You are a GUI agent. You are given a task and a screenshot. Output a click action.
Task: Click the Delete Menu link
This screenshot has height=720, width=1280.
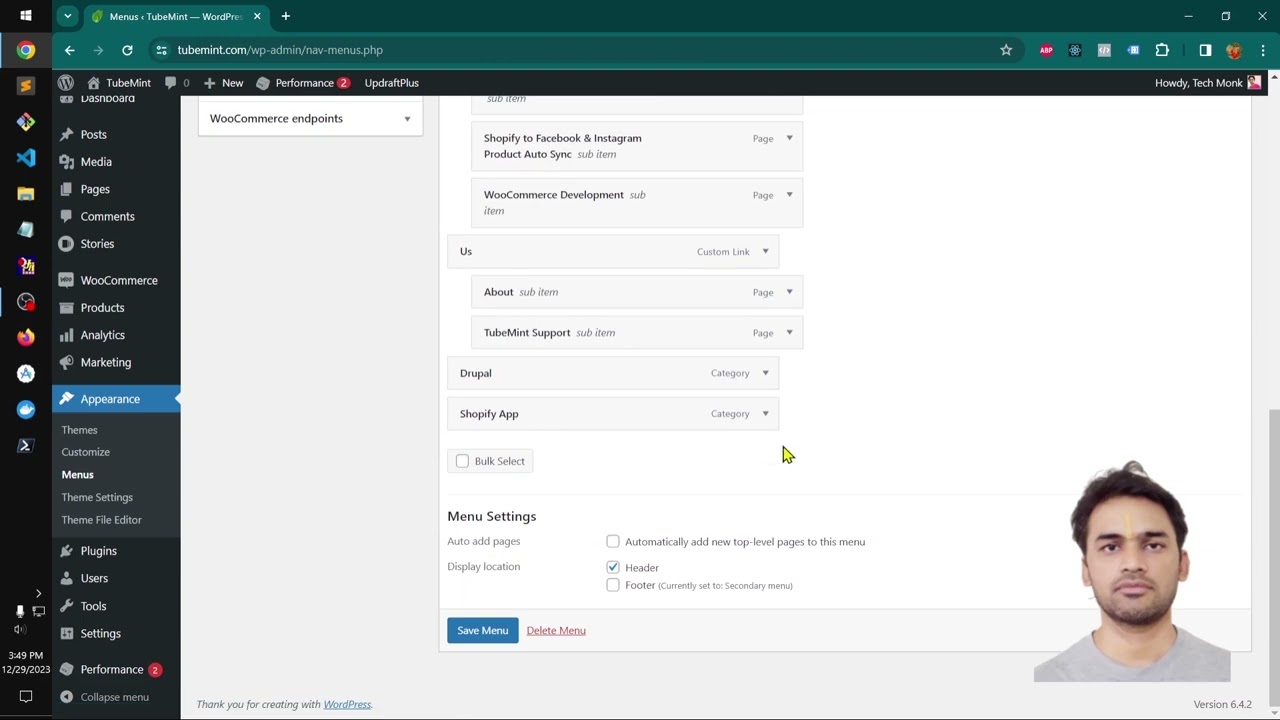[556, 631]
